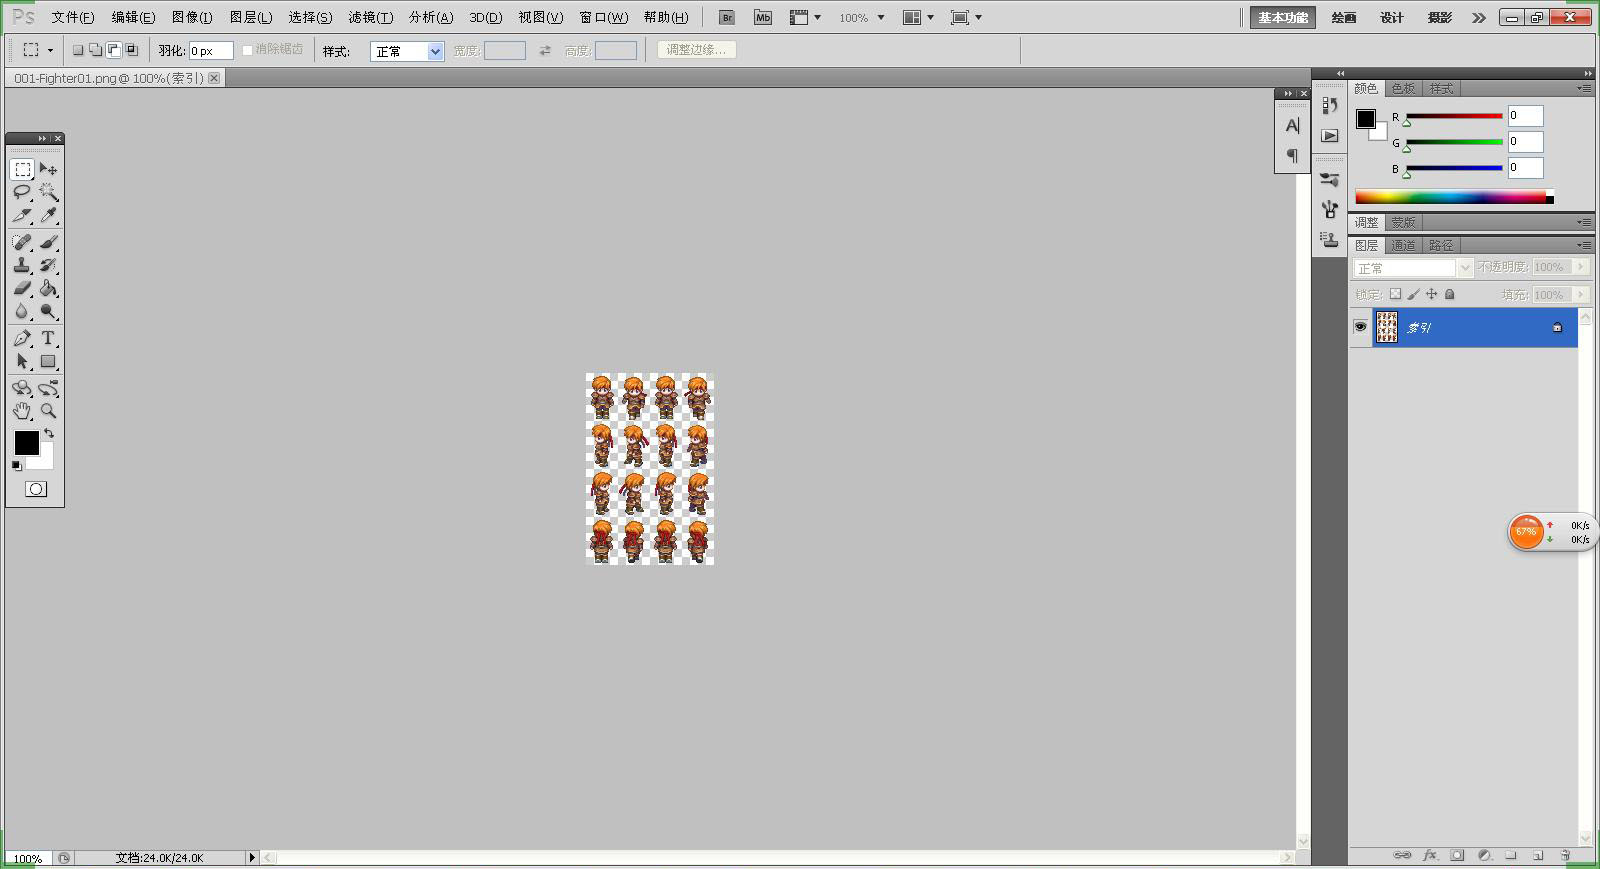Image resolution: width=1600 pixels, height=869 pixels.
Task: Switch to the 设计 workspace
Action: pos(1392,17)
